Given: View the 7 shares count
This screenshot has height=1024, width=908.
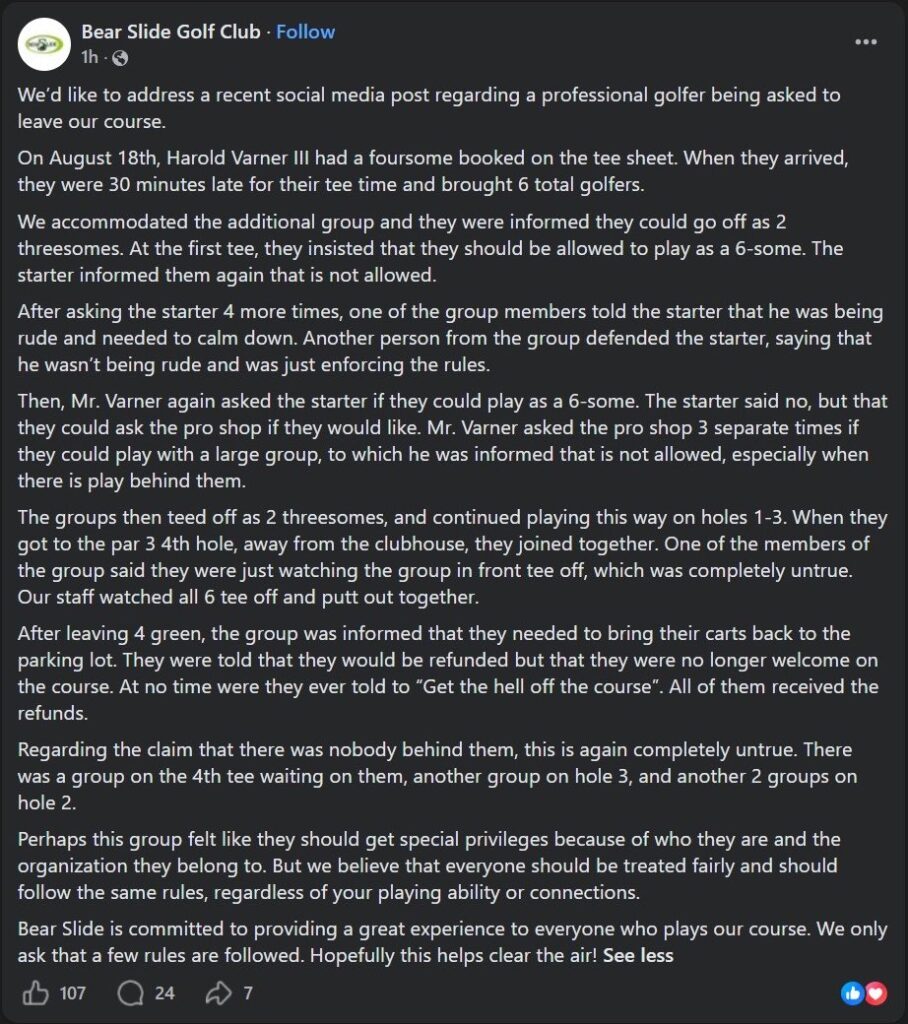Looking at the screenshot, I should 248,993.
